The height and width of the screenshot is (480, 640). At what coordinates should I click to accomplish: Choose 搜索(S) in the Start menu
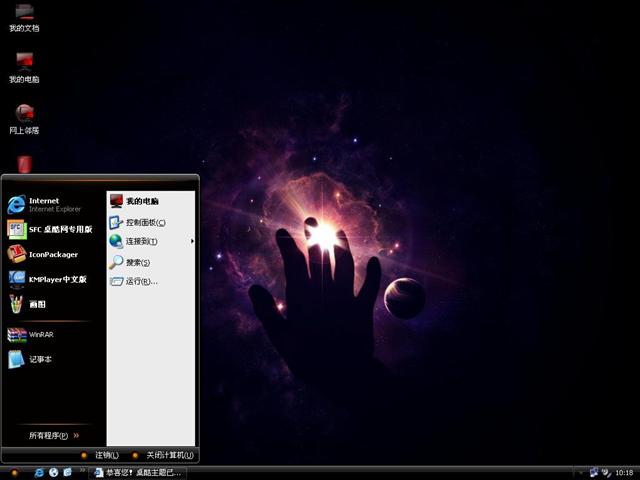click(x=137, y=262)
